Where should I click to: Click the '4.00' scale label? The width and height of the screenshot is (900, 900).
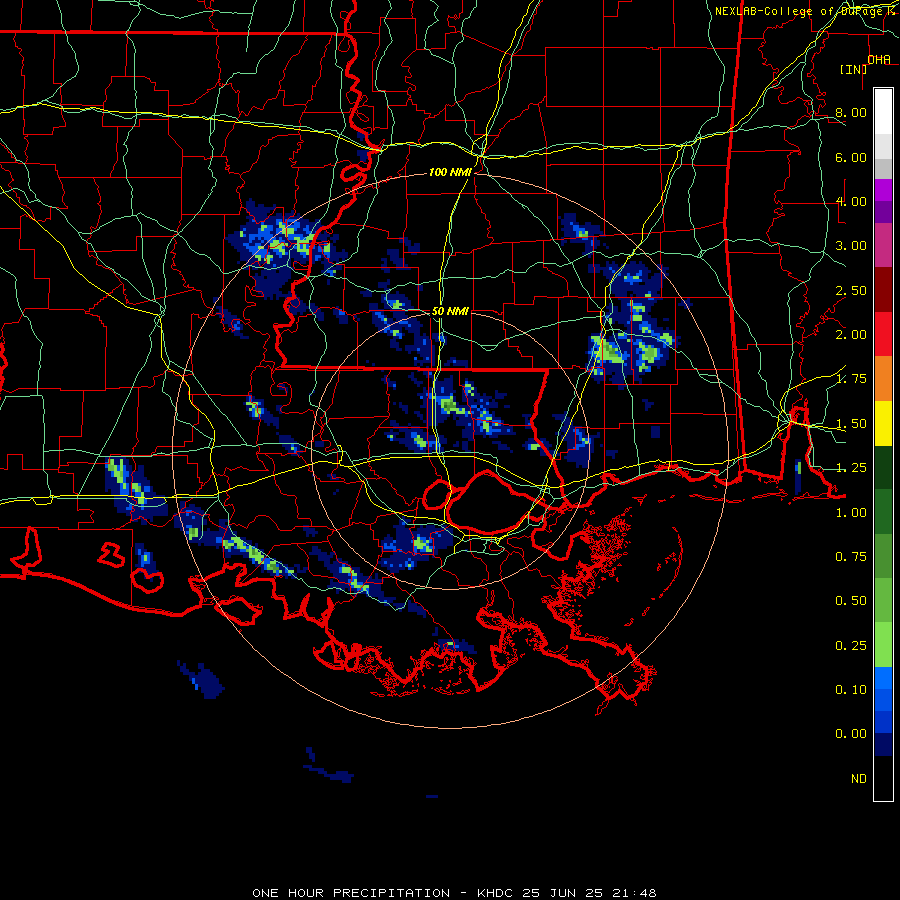pyautogui.click(x=851, y=201)
